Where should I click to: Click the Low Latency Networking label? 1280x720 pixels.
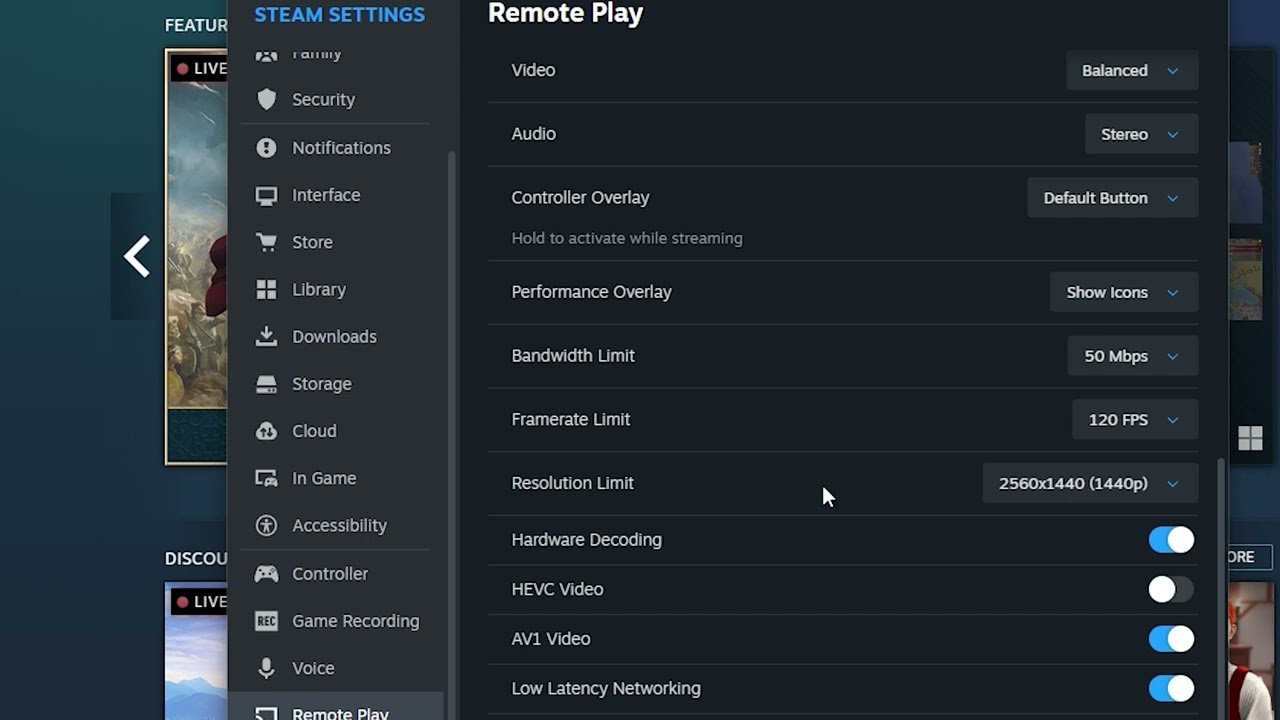point(605,688)
